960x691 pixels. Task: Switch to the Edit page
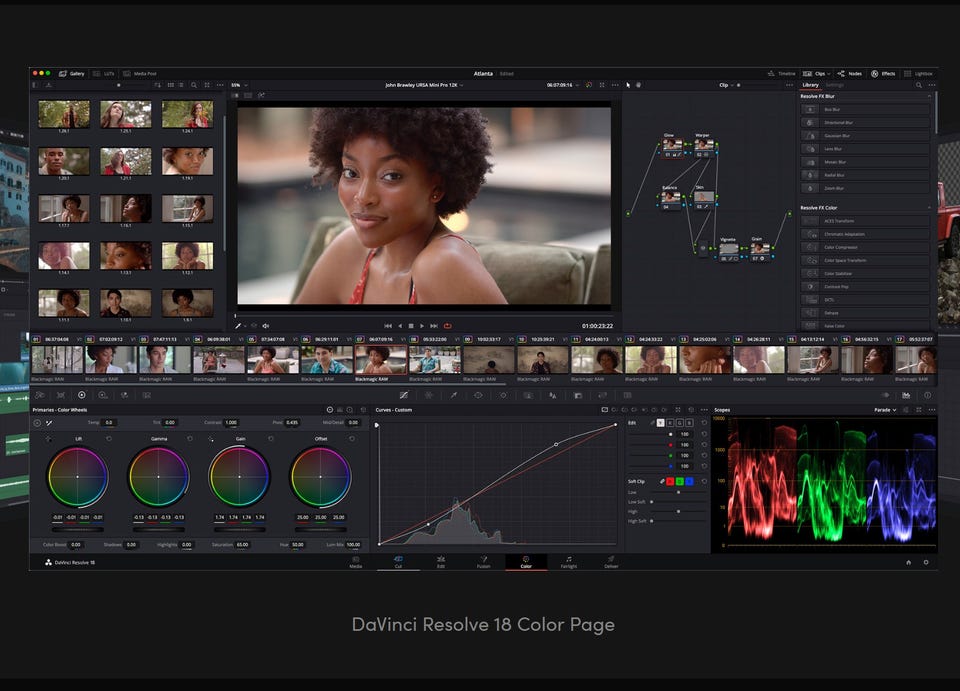click(441, 562)
